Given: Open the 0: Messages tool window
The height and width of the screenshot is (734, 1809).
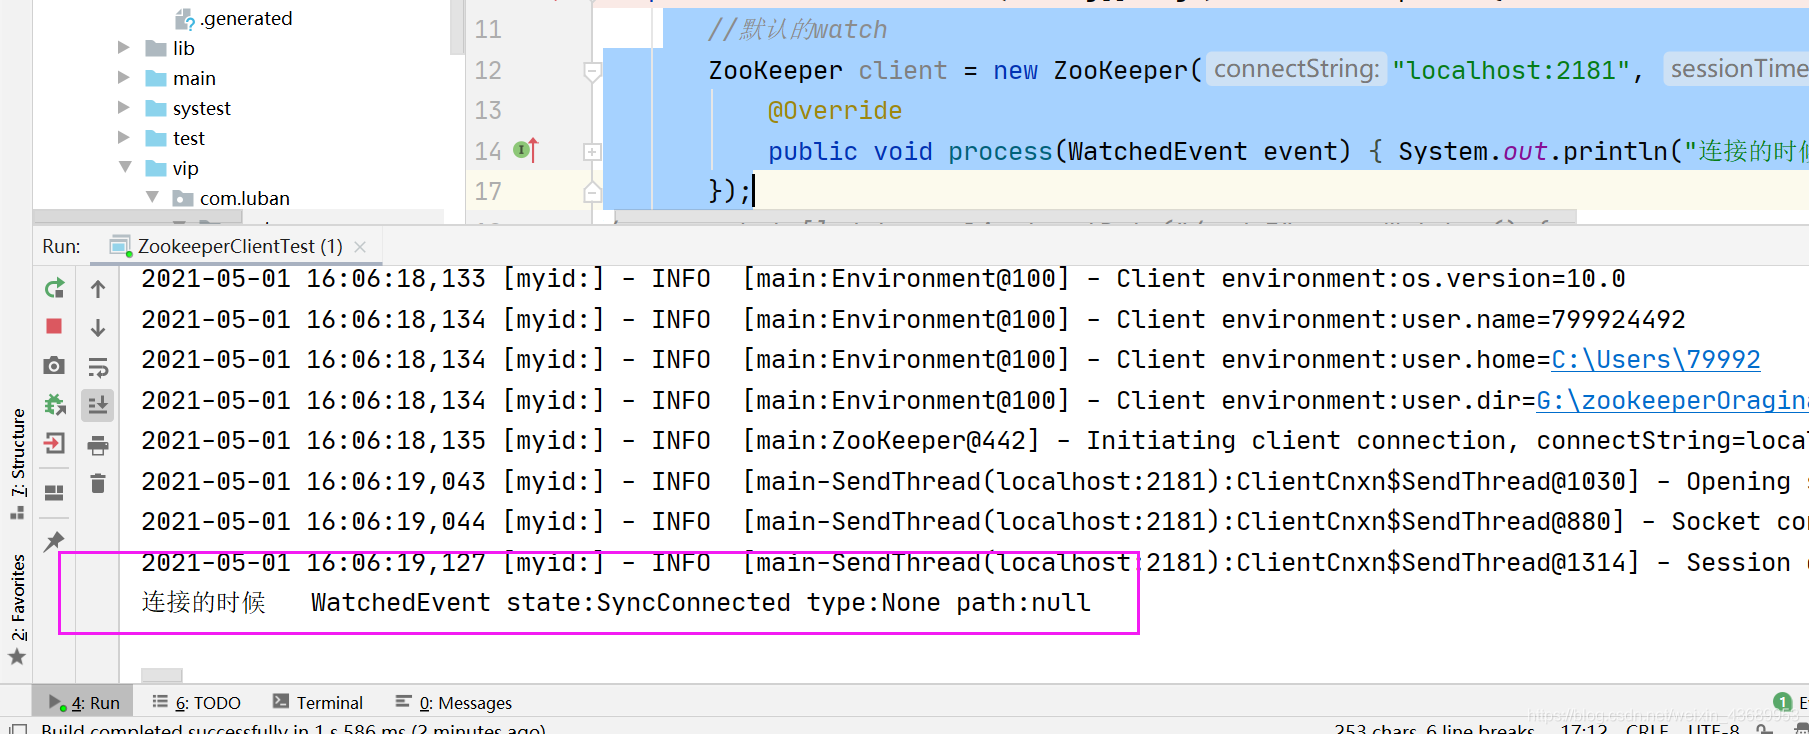Looking at the screenshot, I should pyautogui.click(x=454, y=702).
